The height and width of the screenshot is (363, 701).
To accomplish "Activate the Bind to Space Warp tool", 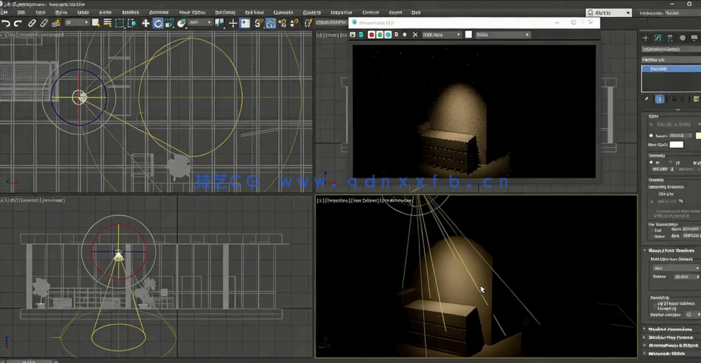I will [56, 23].
